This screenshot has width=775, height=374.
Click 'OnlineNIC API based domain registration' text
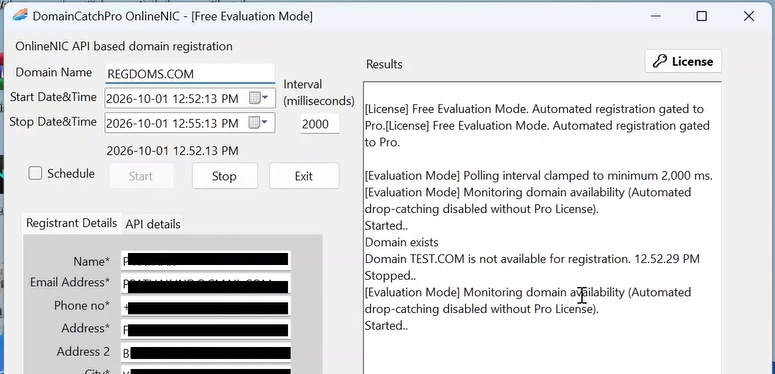pos(124,46)
